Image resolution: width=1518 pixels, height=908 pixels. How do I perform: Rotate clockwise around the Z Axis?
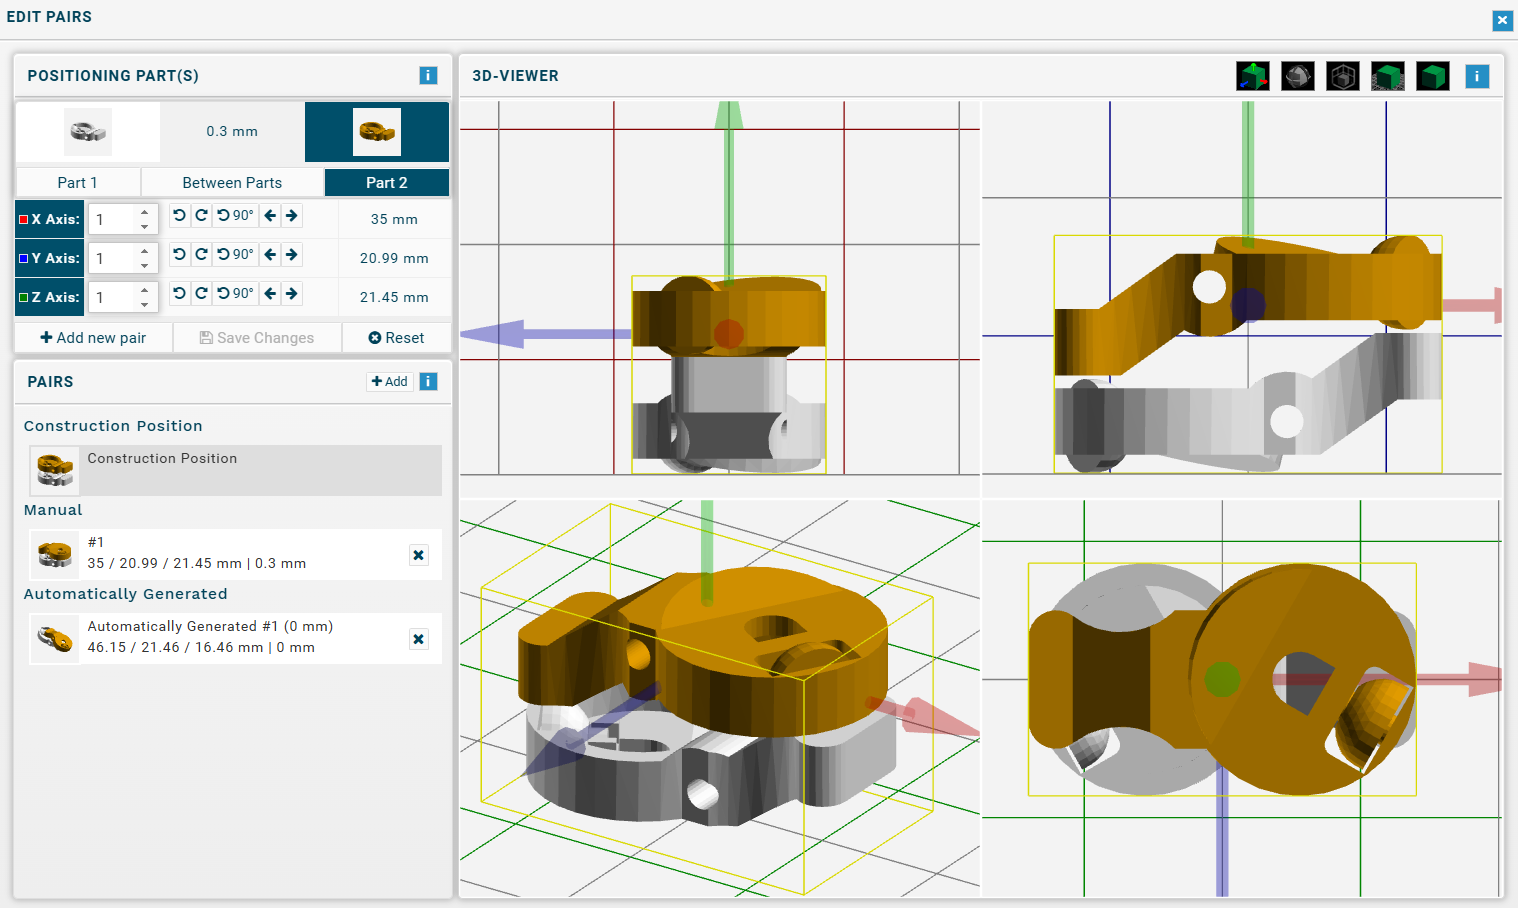201,293
